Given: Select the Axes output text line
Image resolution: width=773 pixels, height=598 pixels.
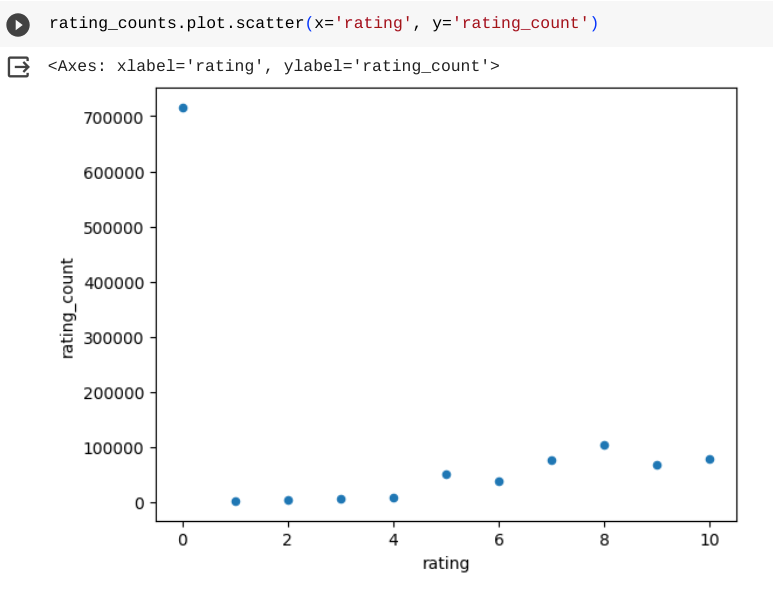Looking at the screenshot, I should [273, 67].
